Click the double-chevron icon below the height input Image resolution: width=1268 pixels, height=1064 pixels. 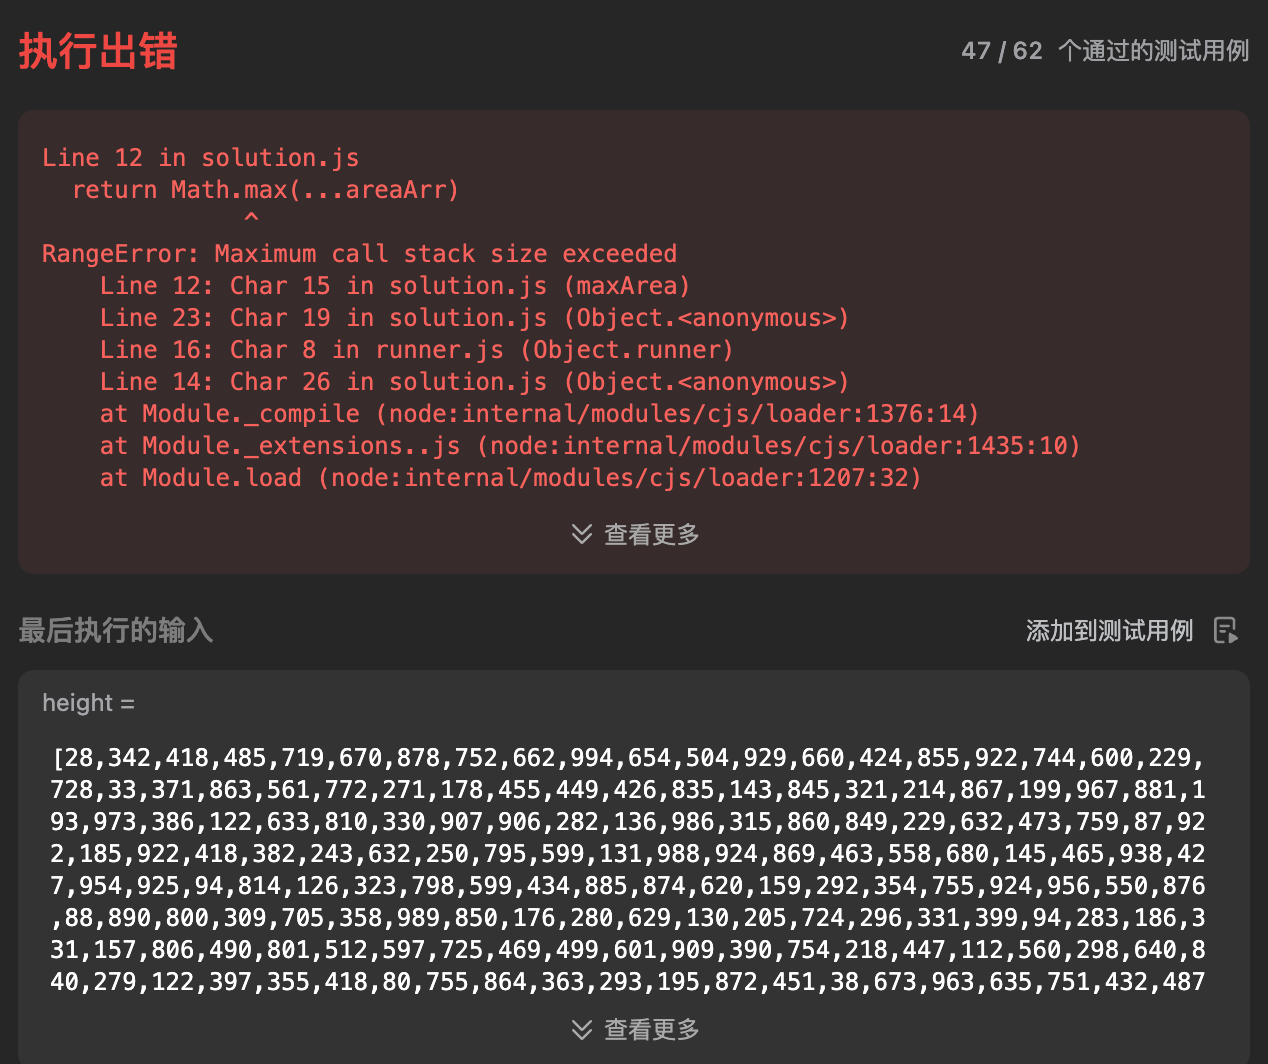pyautogui.click(x=581, y=1029)
